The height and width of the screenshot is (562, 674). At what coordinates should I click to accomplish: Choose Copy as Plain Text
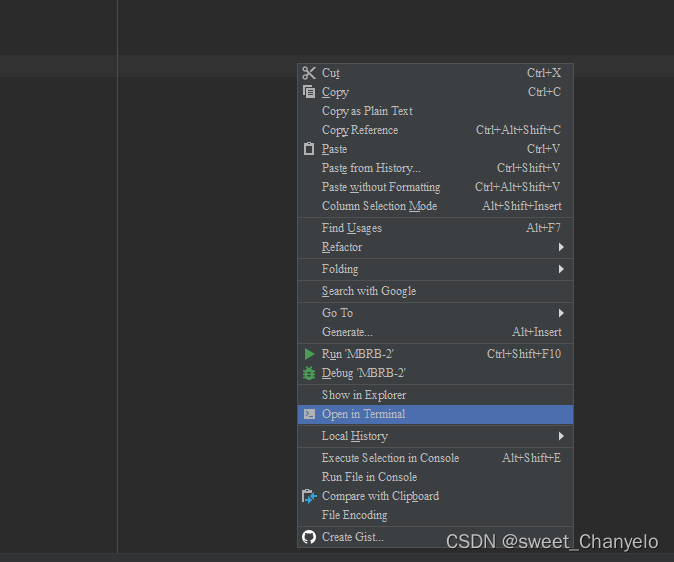[435, 111]
